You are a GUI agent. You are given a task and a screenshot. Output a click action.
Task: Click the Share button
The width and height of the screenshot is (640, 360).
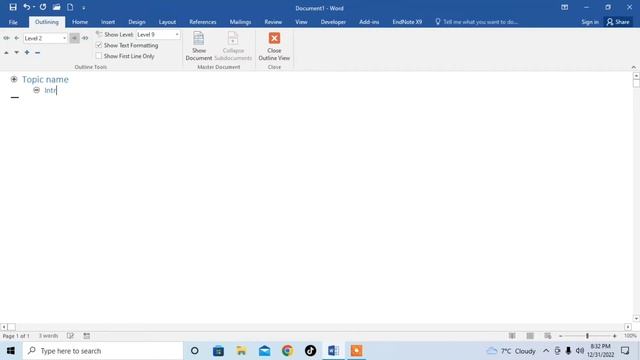618,22
